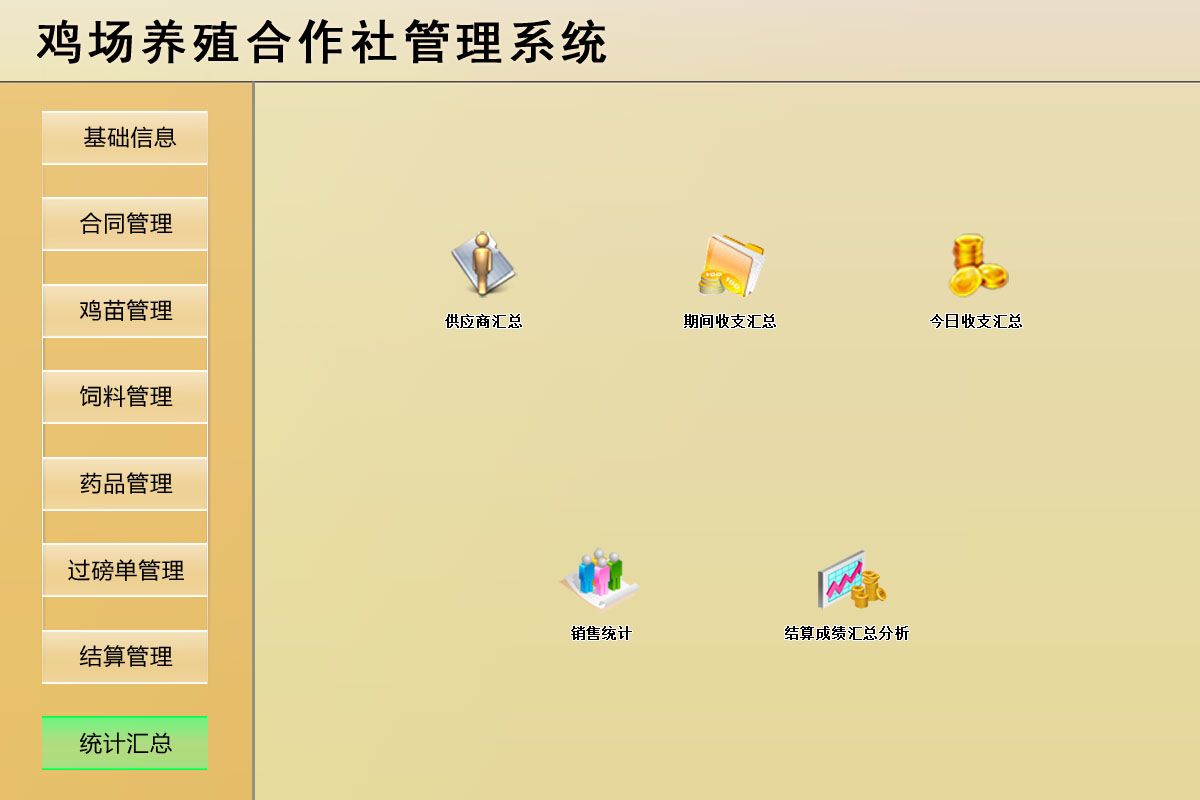This screenshot has width=1200, height=800.
Task: Open the 供应商汇总 supplier summary icon
Action: point(483,264)
